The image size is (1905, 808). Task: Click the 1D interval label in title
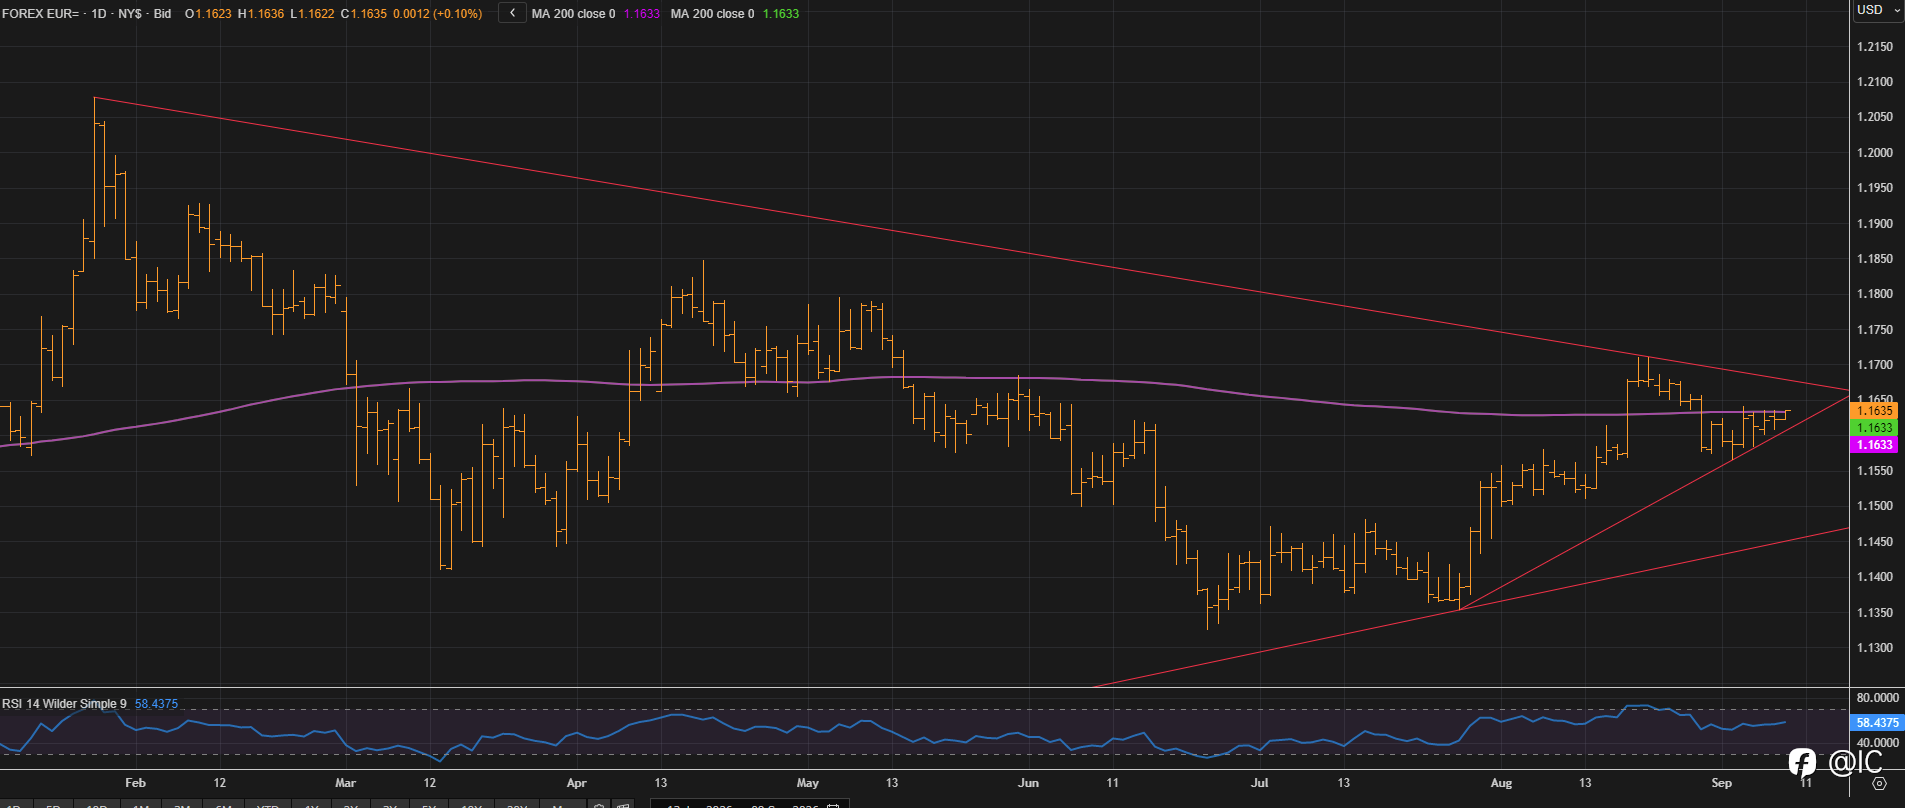[x=98, y=14]
